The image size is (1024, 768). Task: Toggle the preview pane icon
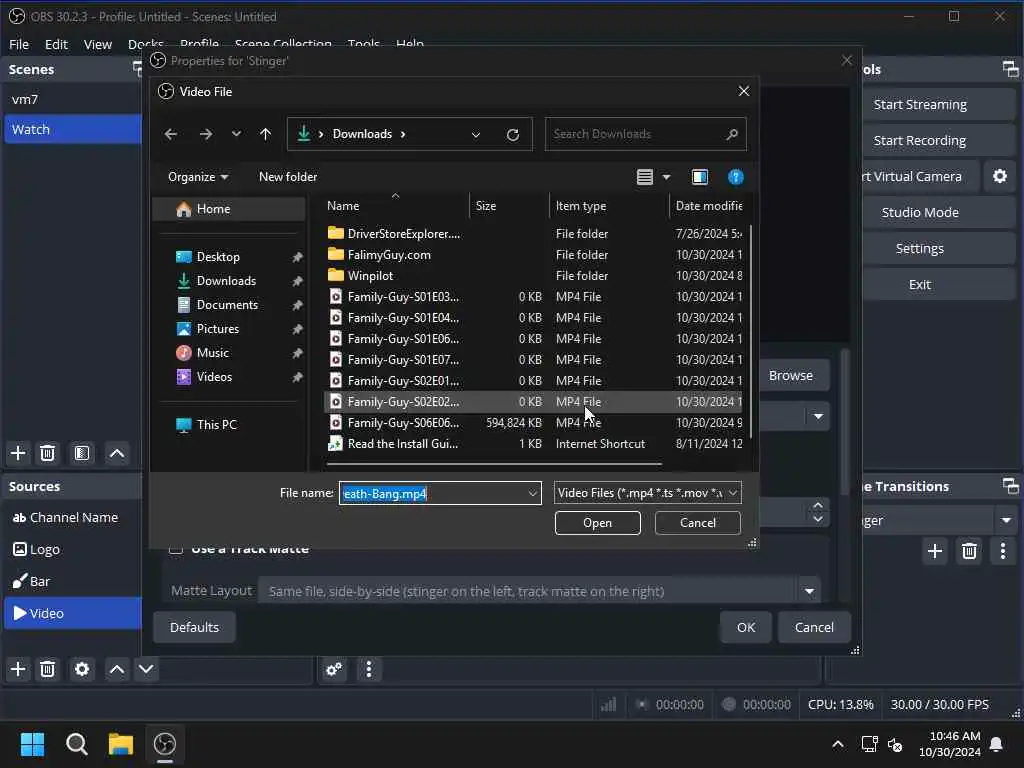[x=699, y=177]
